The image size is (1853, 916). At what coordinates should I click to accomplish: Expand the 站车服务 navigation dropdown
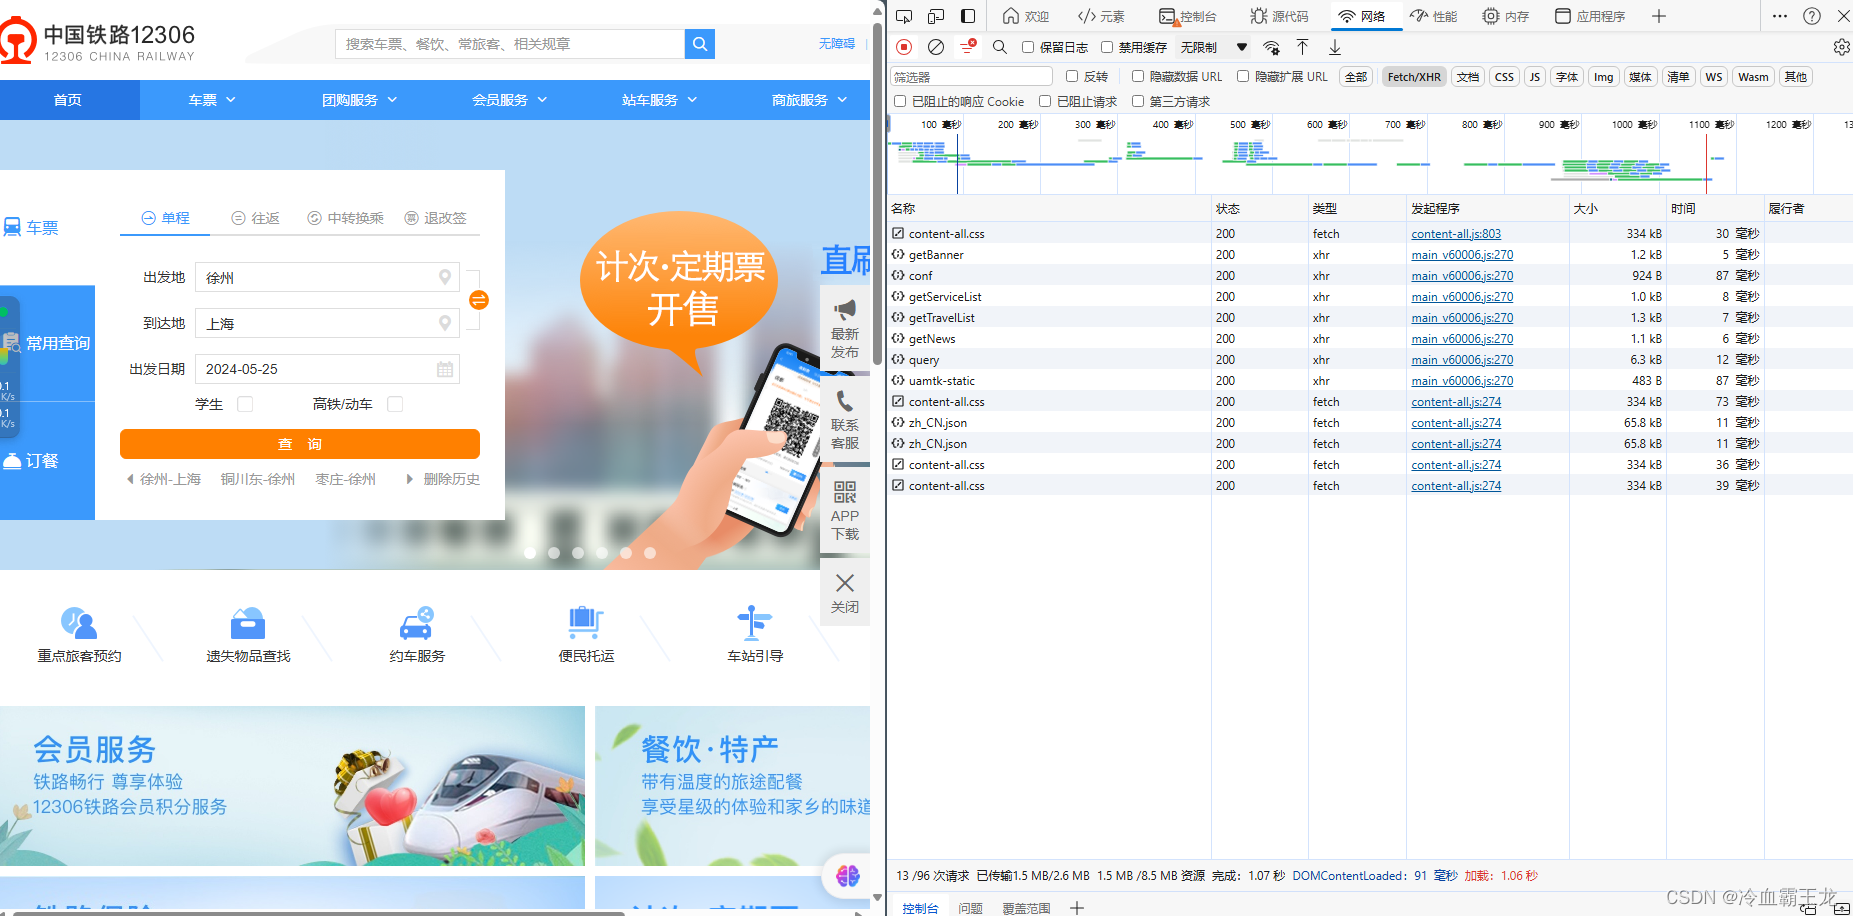pyautogui.click(x=660, y=100)
